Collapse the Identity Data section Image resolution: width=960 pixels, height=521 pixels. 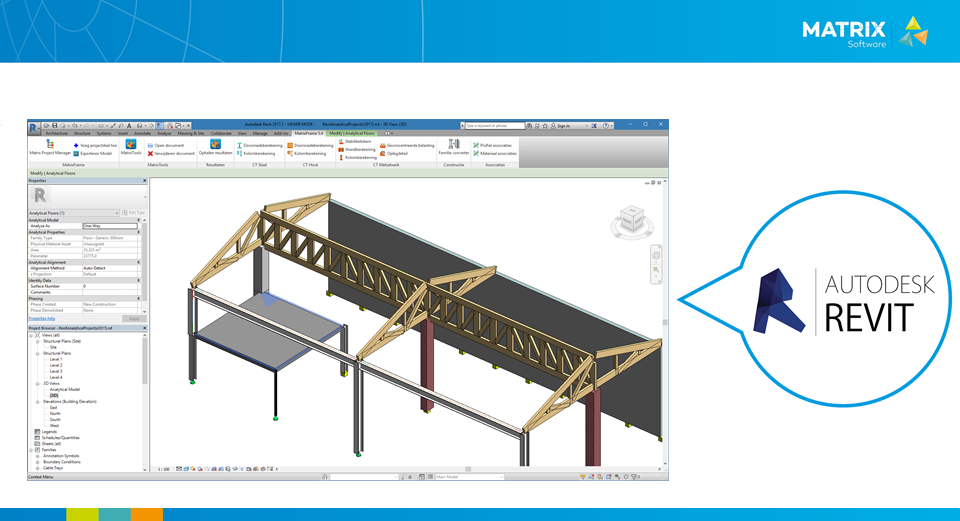point(138,280)
